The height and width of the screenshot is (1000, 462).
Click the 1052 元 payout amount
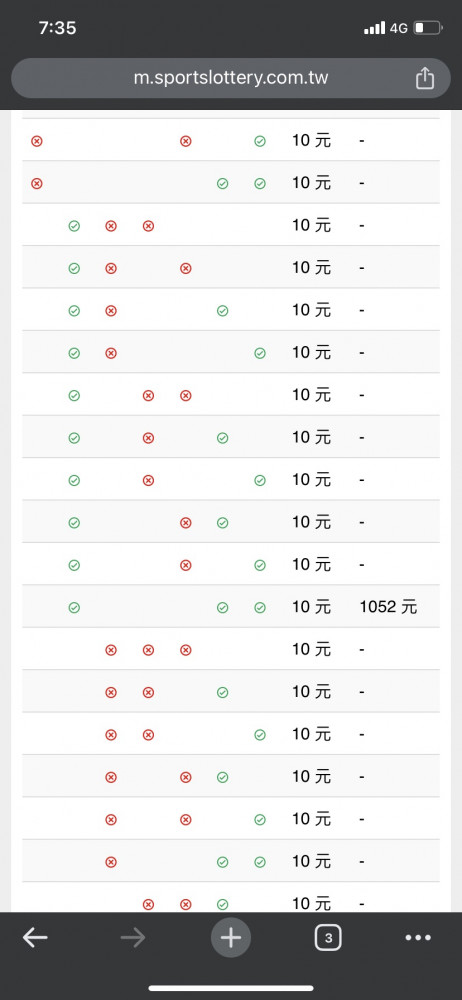tap(389, 607)
